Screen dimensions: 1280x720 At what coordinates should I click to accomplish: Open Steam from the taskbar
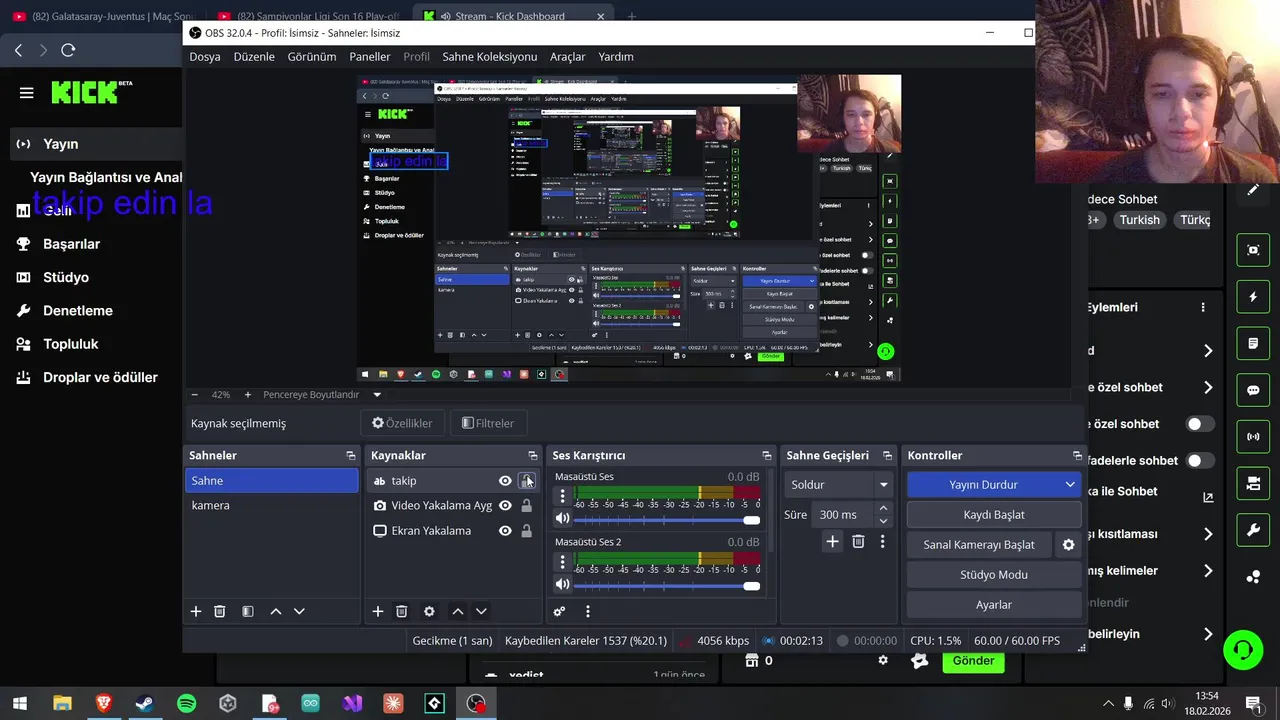point(145,704)
